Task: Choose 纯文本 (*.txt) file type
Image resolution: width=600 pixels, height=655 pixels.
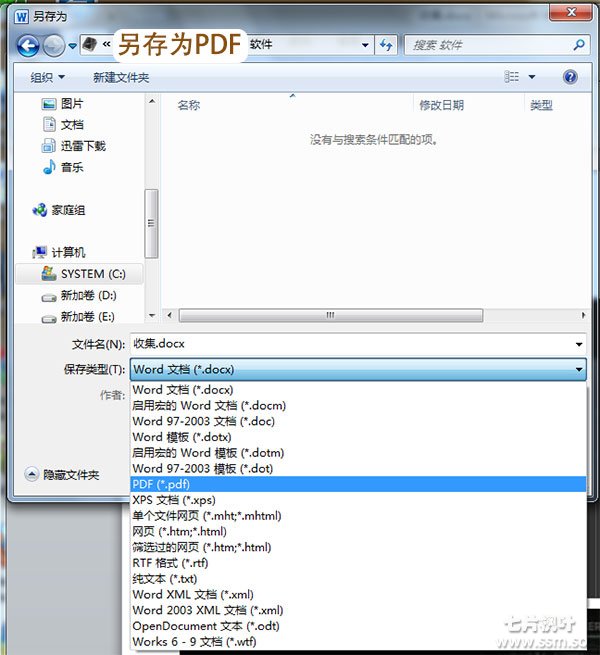Action: 165,579
